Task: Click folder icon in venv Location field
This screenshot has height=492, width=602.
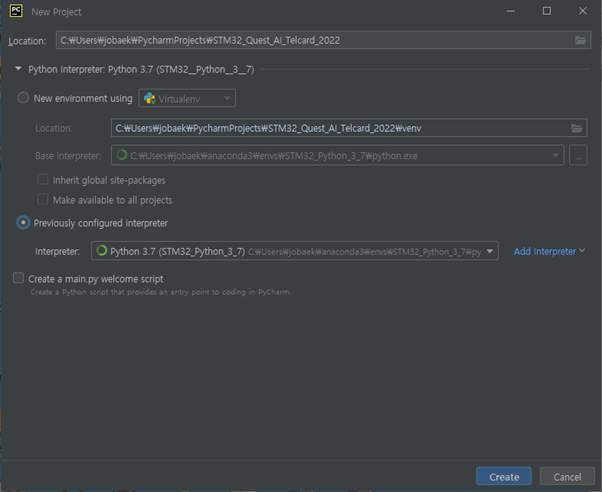Action: tap(576, 128)
